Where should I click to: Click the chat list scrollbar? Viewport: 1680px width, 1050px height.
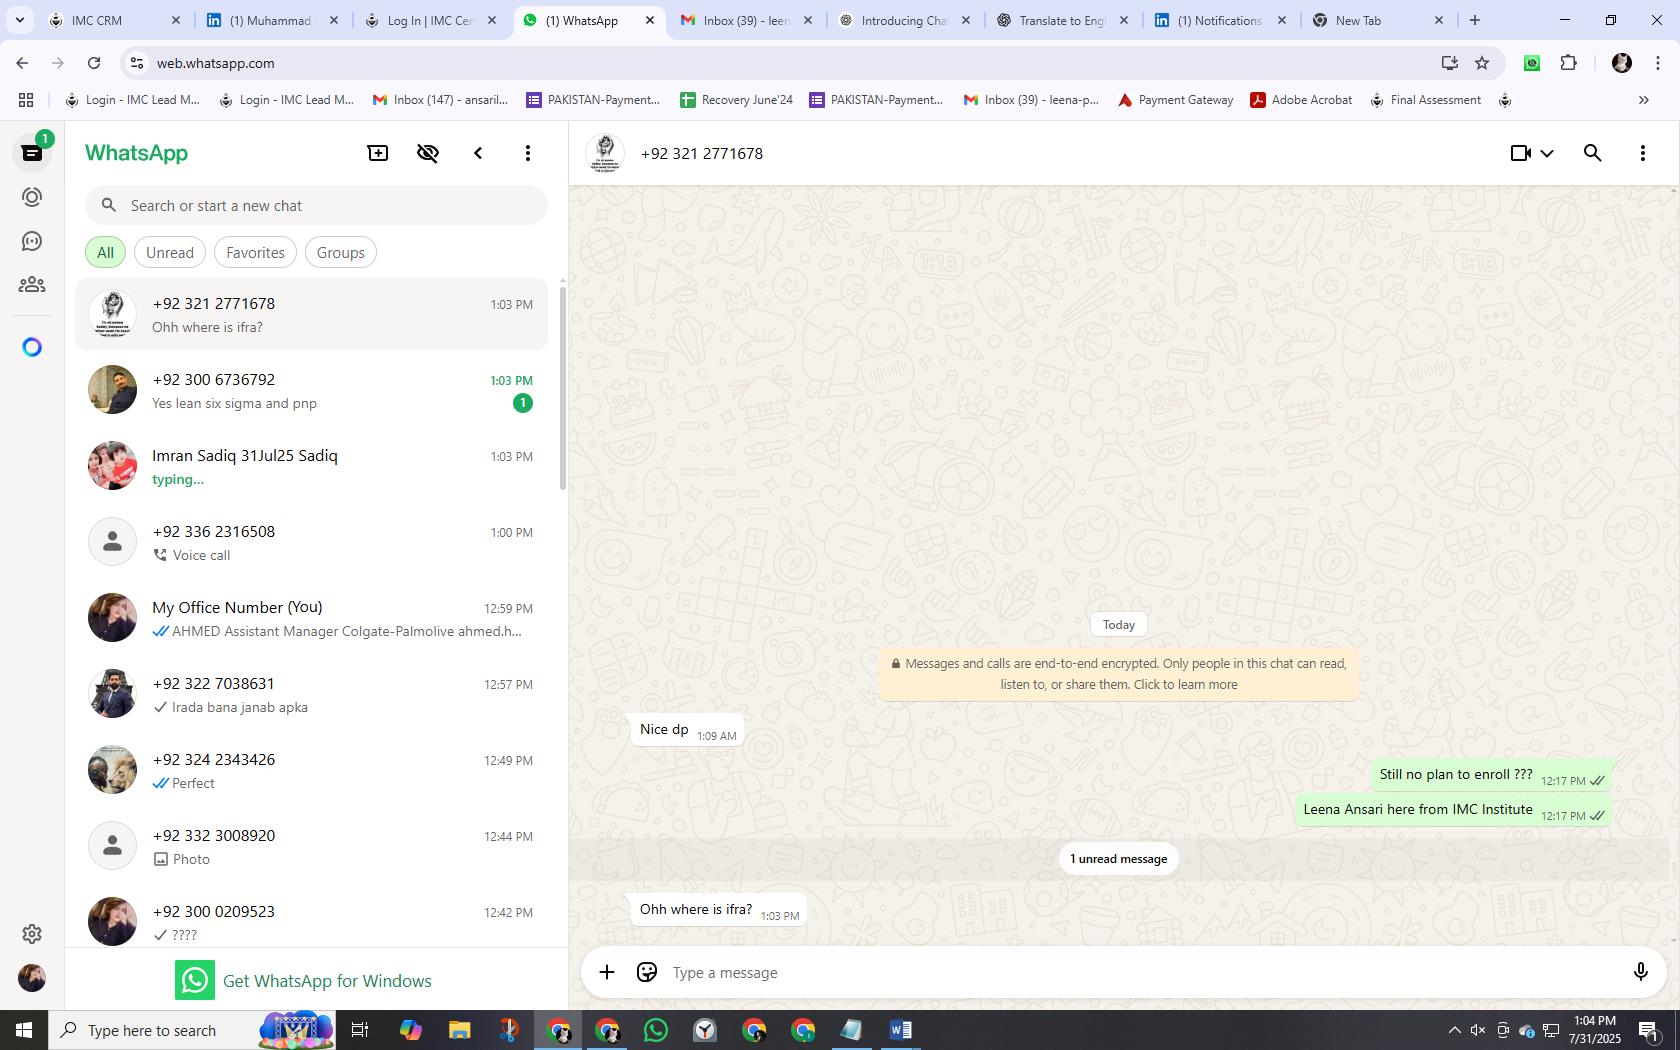pos(562,388)
